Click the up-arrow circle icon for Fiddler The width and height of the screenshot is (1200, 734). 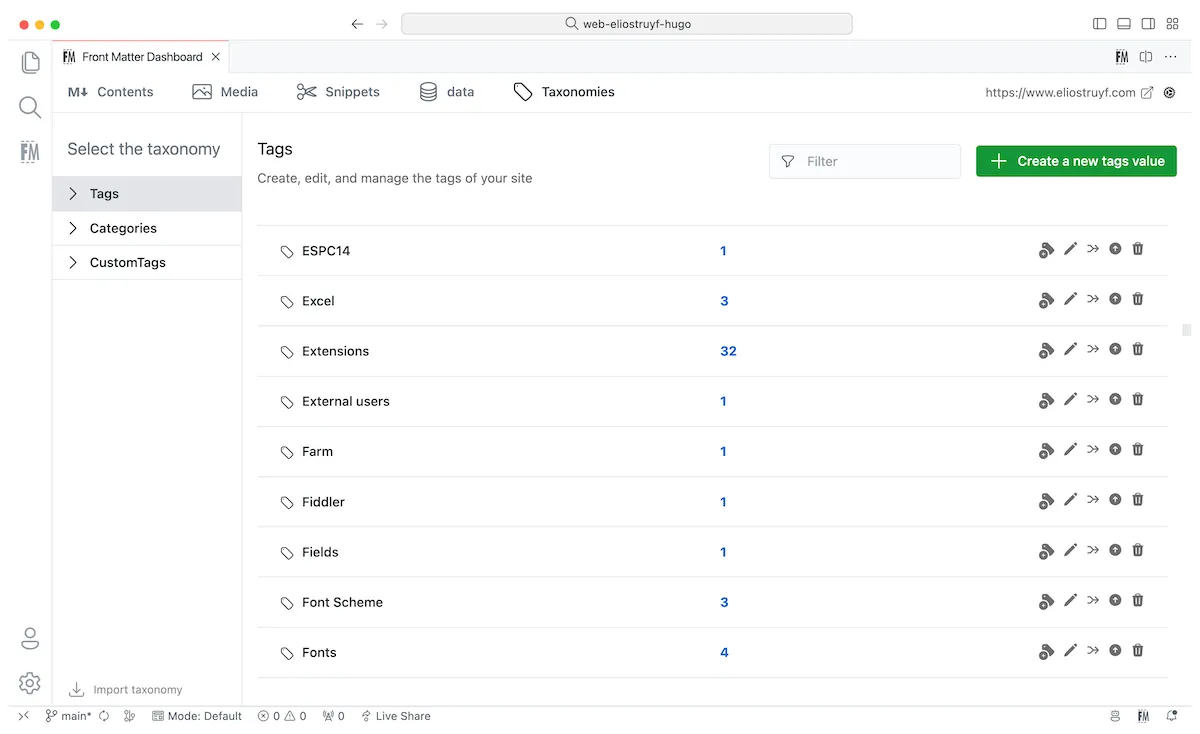(x=1115, y=500)
